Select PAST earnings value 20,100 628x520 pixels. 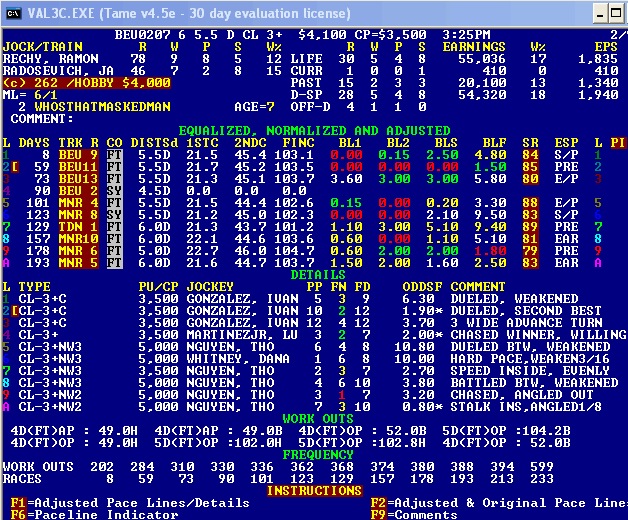tap(482, 83)
